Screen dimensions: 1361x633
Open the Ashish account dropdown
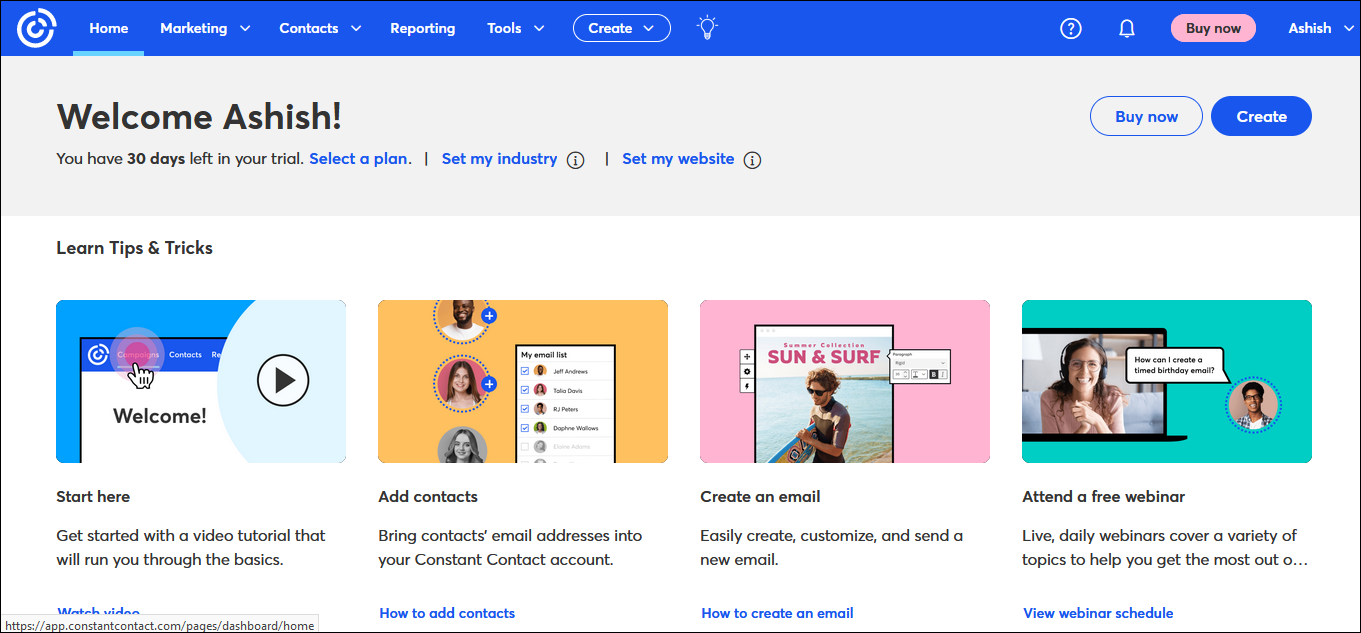[1319, 28]
